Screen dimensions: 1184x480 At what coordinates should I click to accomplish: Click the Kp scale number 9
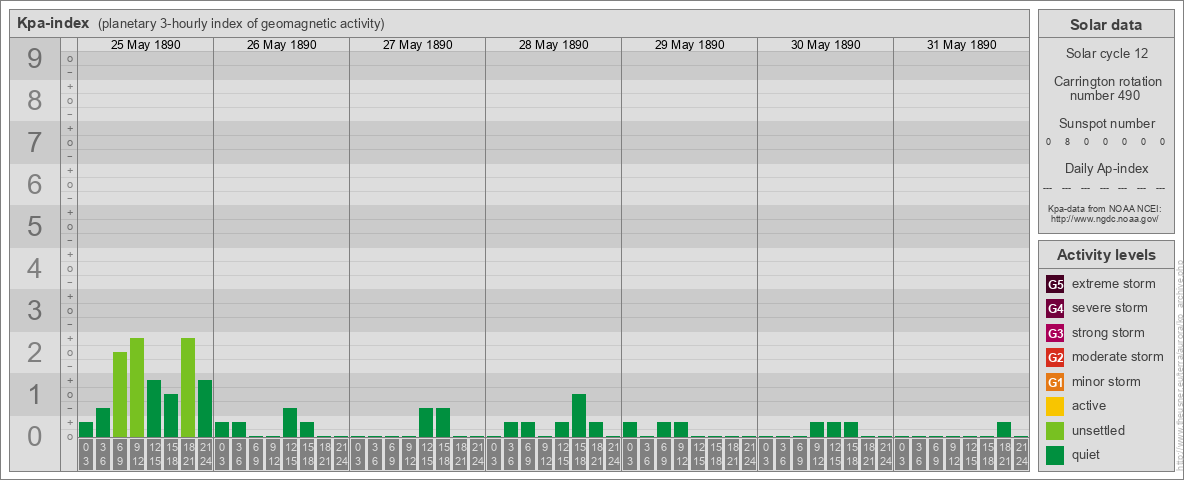pyautogui.click(x=35, y=59)
